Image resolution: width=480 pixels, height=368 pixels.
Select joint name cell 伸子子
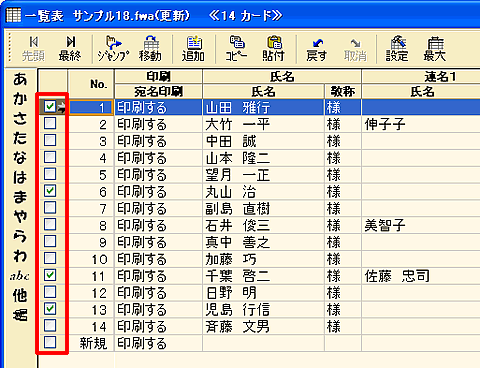pos(421,124)
